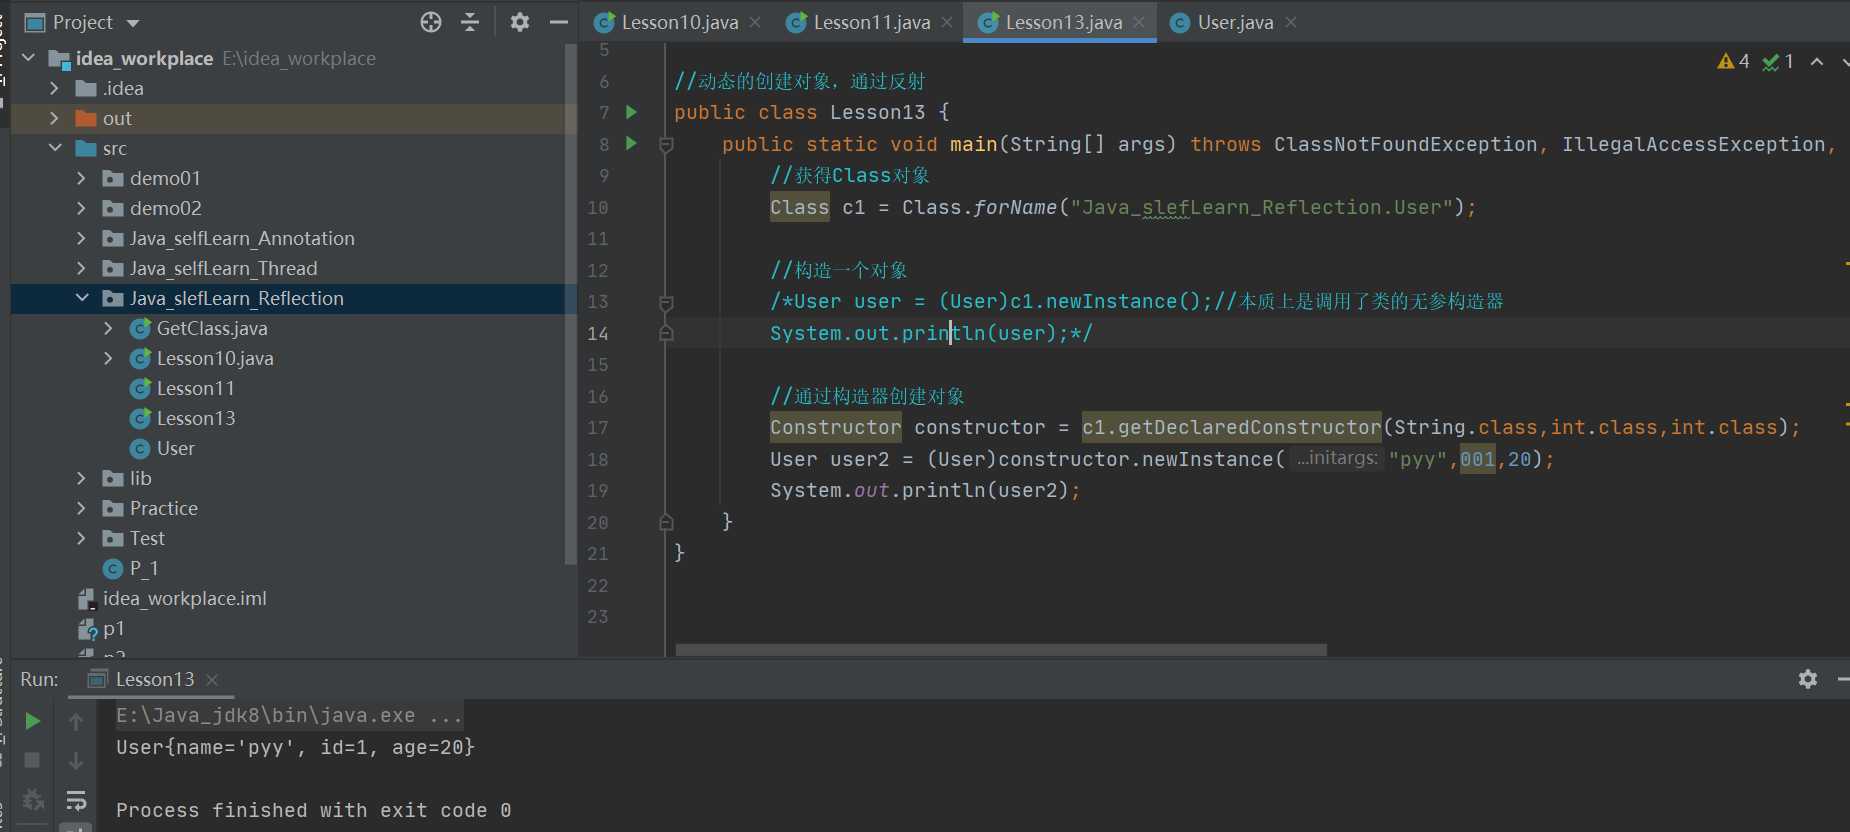Click the warnings count indicator
The height and width of the screenshot is (832, 1850).
[1733, 62]
